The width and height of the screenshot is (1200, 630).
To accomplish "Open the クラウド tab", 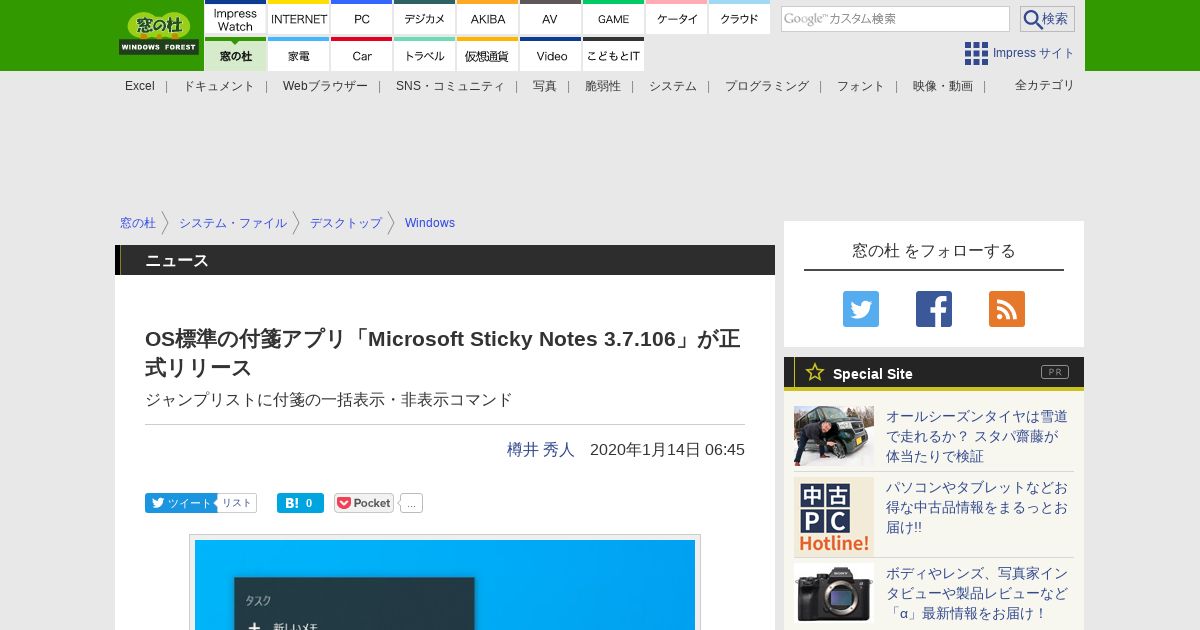I will coord(739,19).
